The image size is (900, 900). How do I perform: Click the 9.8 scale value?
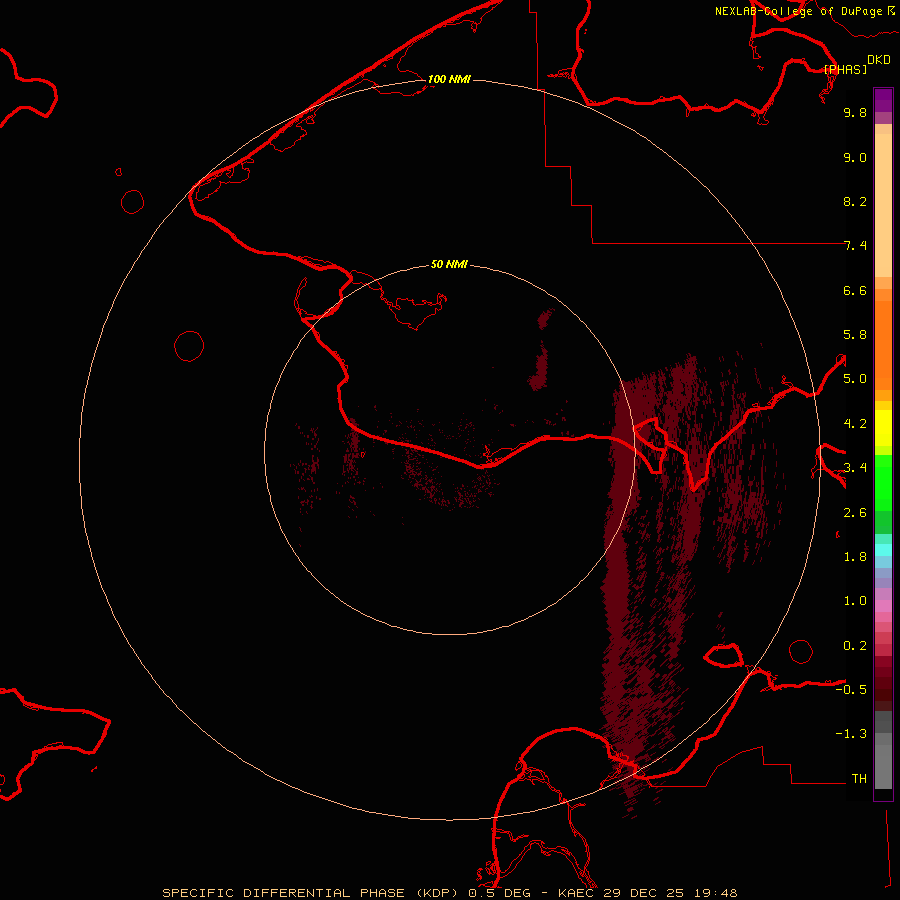coord(855,112)
